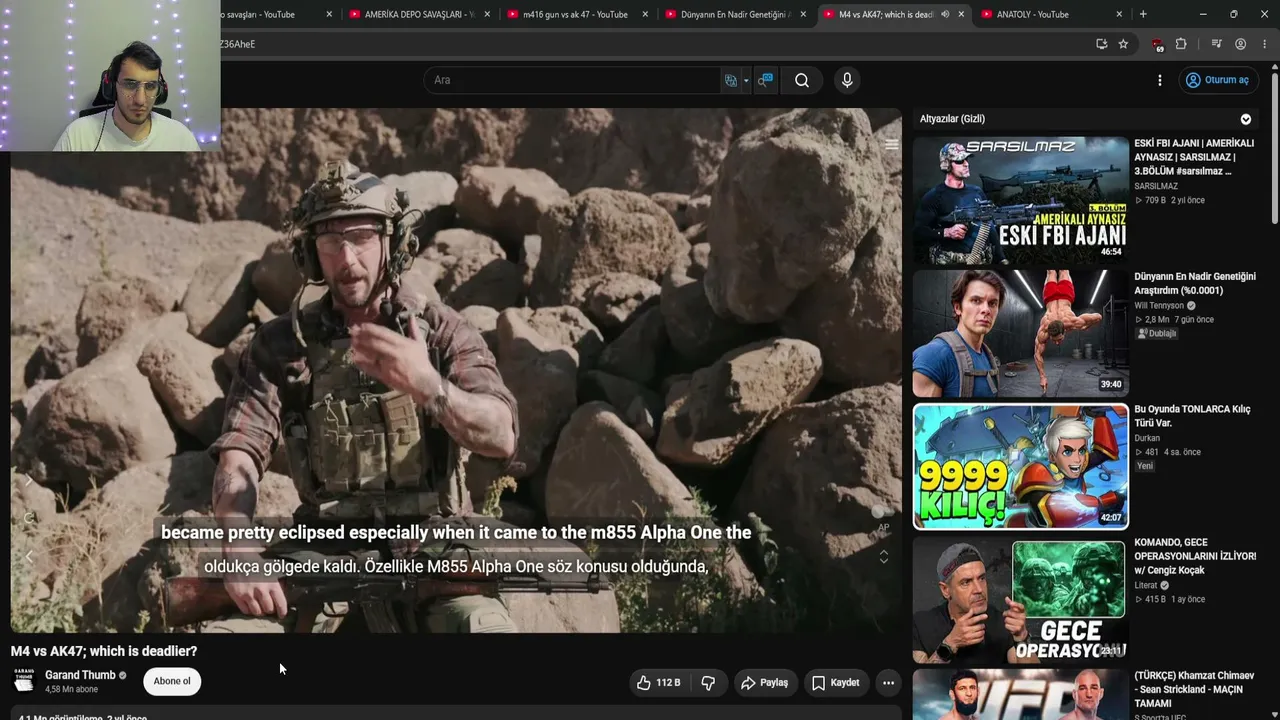Click the video title 'M4 vs AK47; which is deadlier?'
Screen dimensions: 1280x720
(104, 651)
